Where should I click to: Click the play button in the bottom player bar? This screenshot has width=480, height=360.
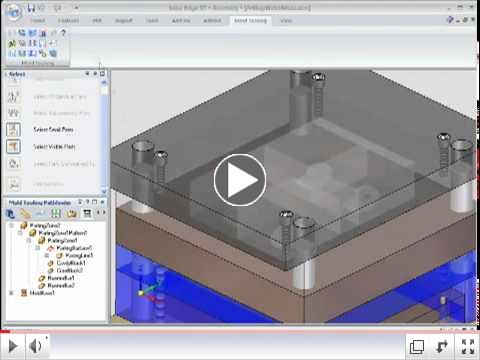(x=13, y=346)
